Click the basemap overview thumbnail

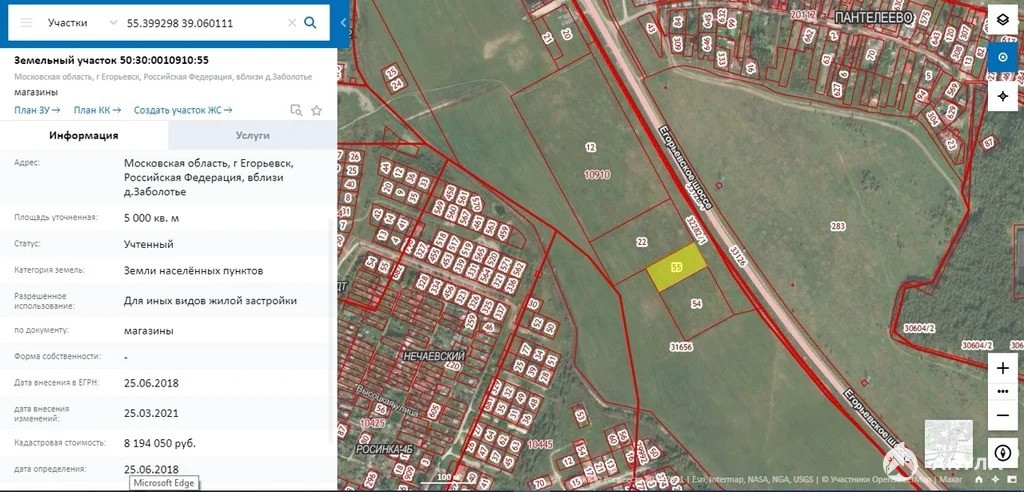coord(948,442)
